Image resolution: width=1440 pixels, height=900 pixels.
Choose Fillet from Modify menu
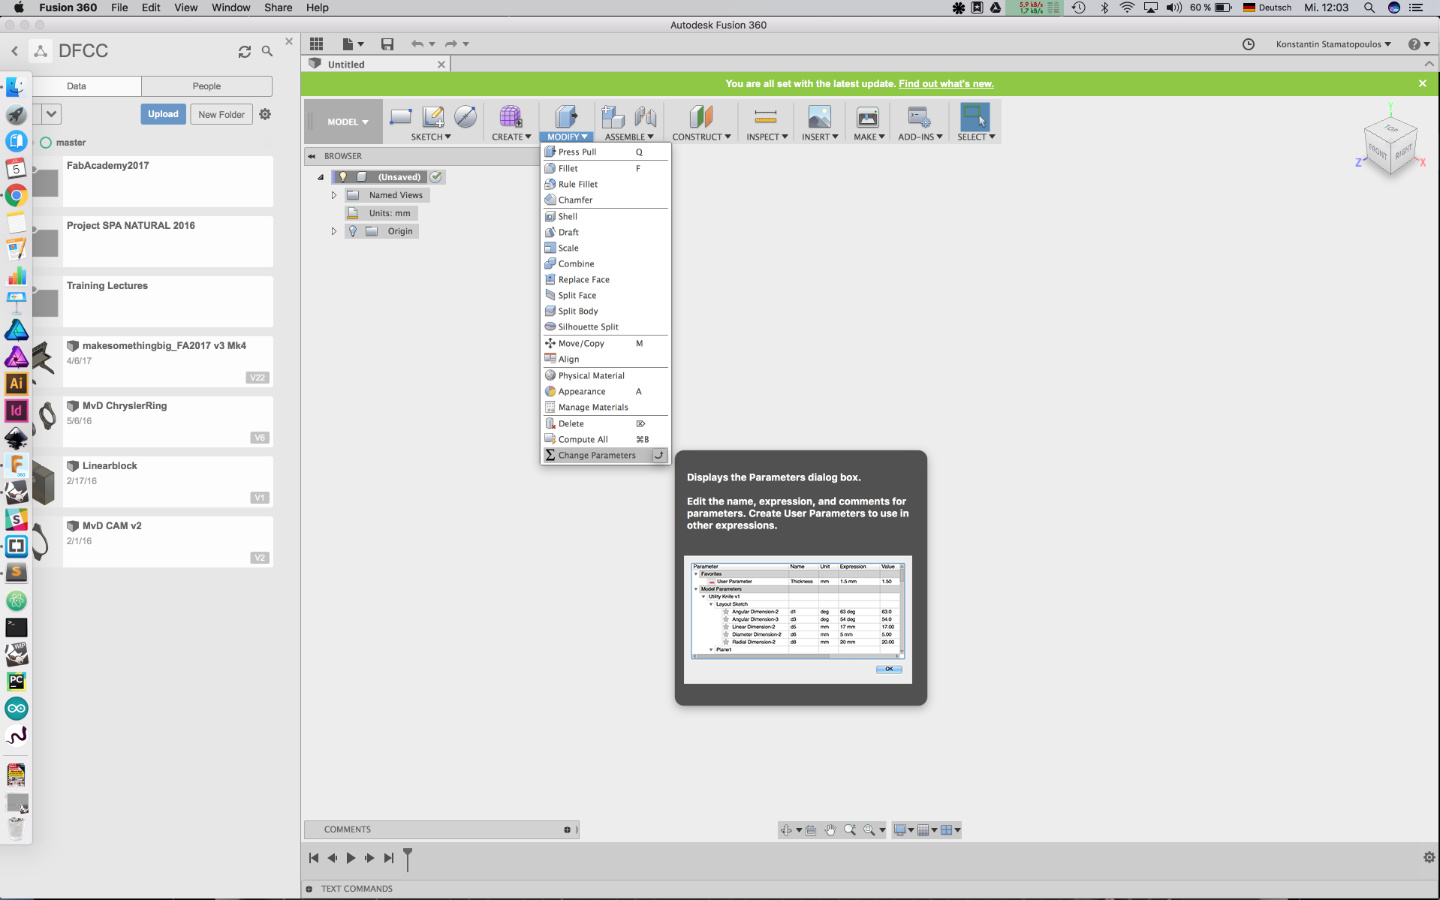[605, 168]
